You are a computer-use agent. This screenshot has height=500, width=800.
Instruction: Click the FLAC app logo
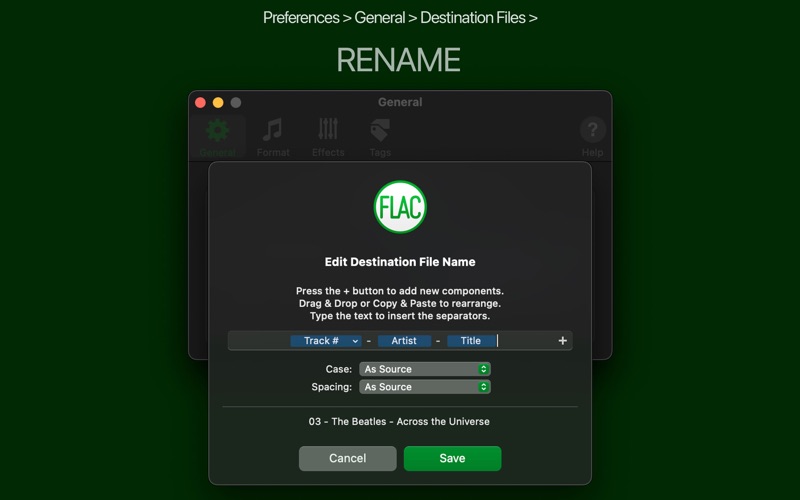[400, 207]
